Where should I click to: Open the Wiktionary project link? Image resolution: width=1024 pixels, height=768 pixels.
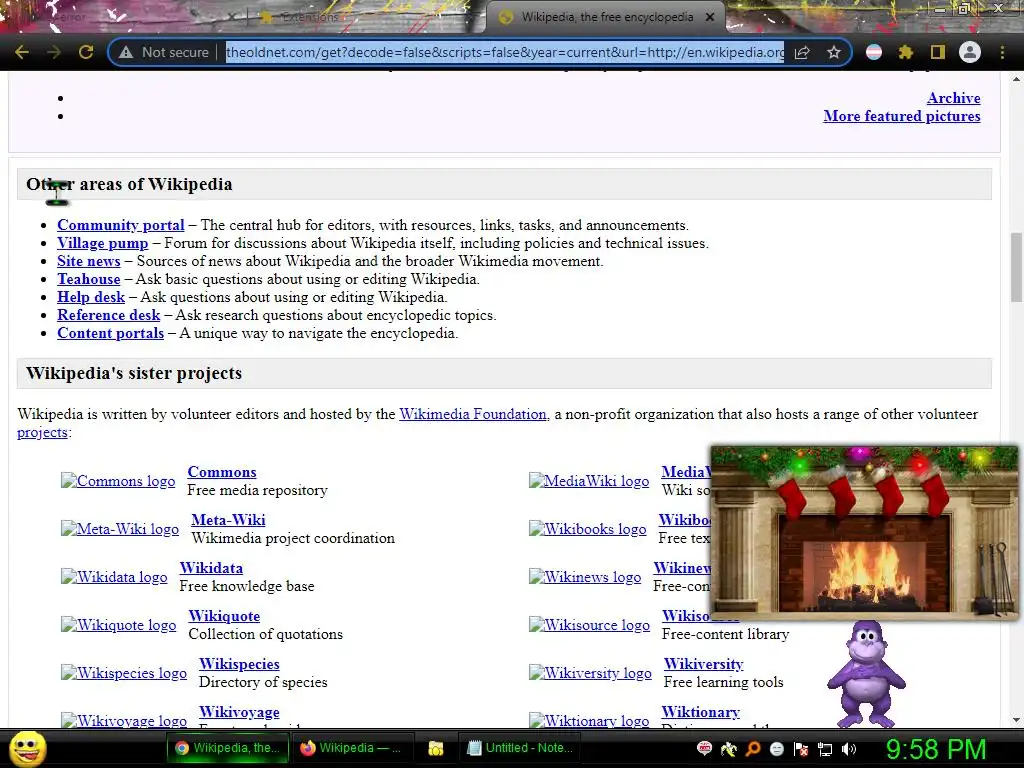click(x=700, y=712)
